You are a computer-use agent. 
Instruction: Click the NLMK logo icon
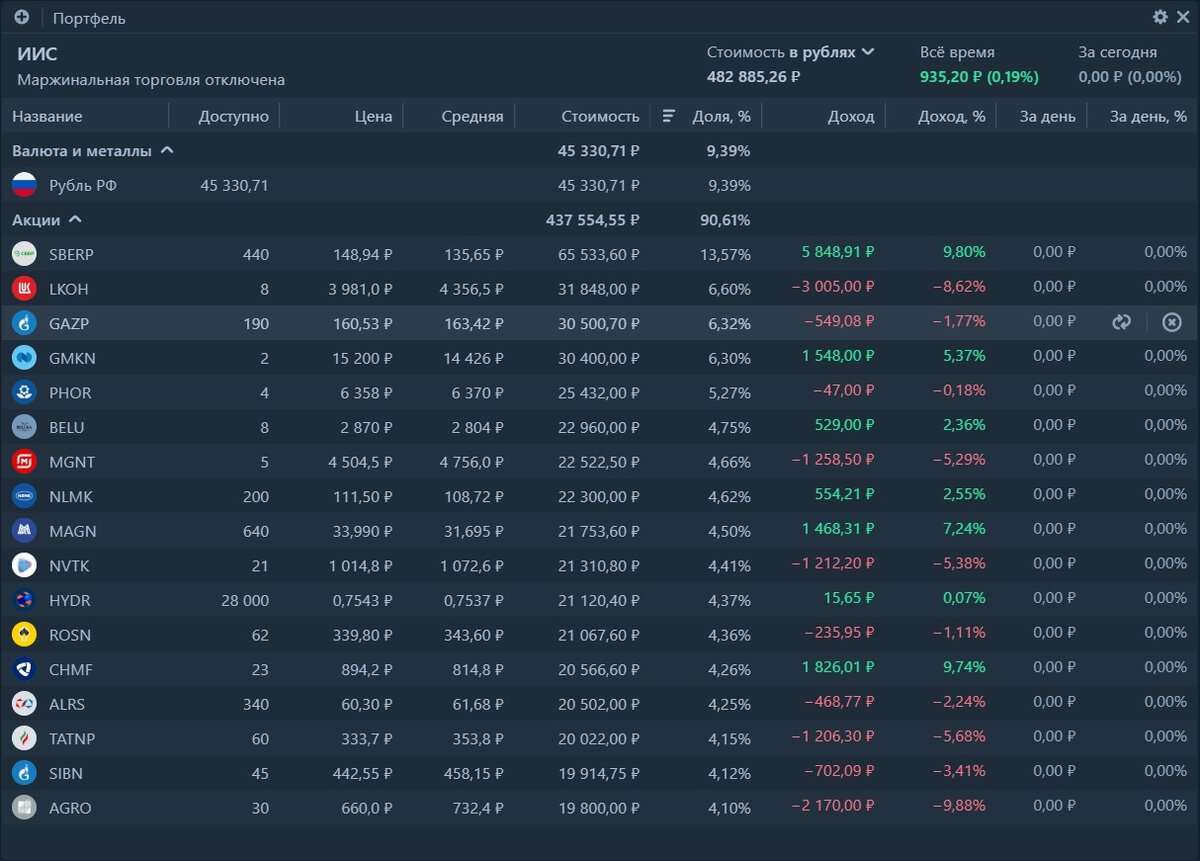(x=24, y=496)
